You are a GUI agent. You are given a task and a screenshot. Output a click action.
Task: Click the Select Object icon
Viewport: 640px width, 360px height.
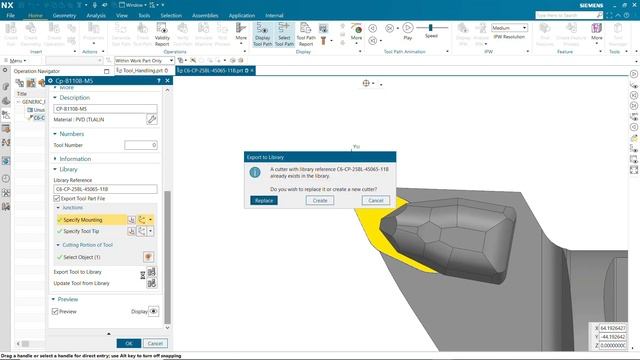pos(148,257)
